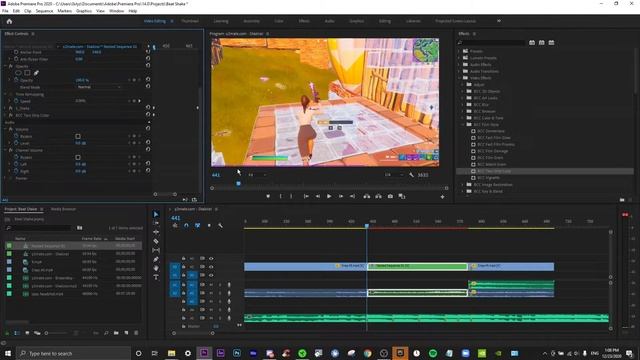
Task: Click the Home icon in the workspace bar
Action: pyautogui.click(x=9, y=21)
